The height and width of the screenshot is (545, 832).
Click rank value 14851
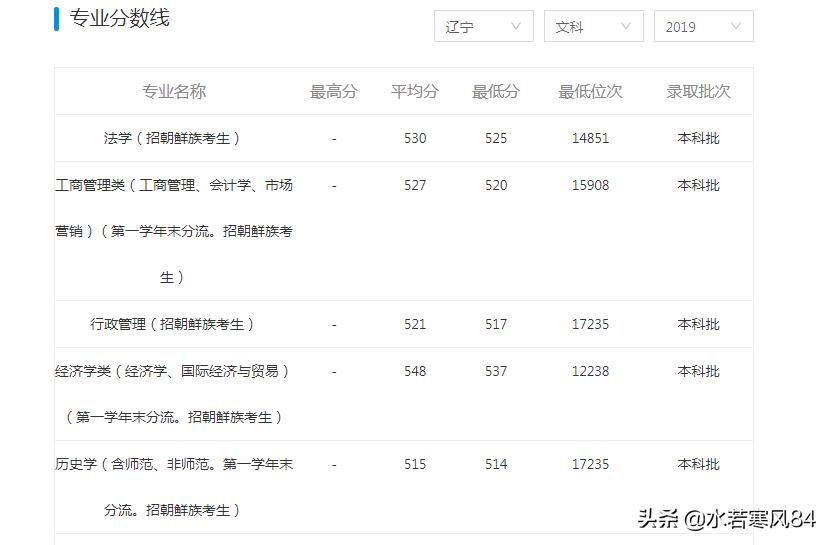pyautogui.click(x=590, y=139)
